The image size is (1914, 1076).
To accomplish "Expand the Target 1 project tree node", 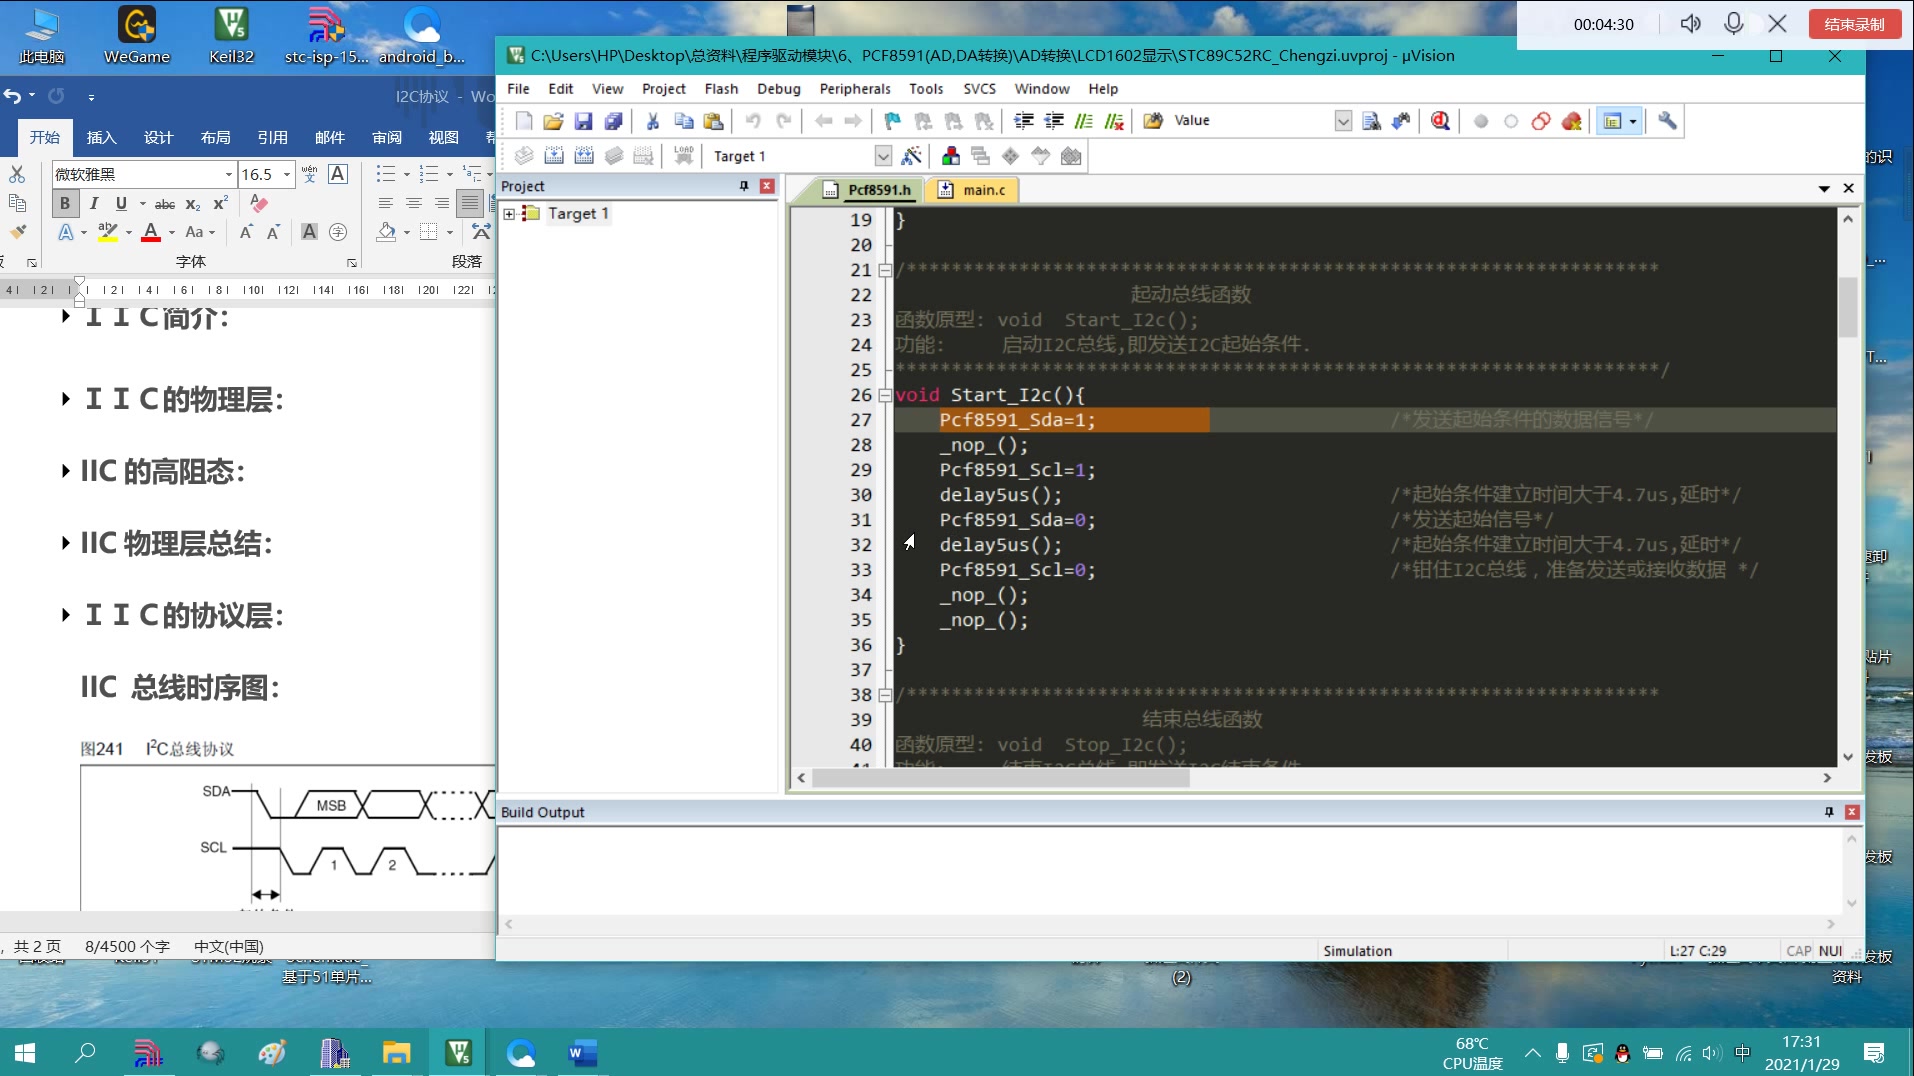I will click(x=510, y=214).
